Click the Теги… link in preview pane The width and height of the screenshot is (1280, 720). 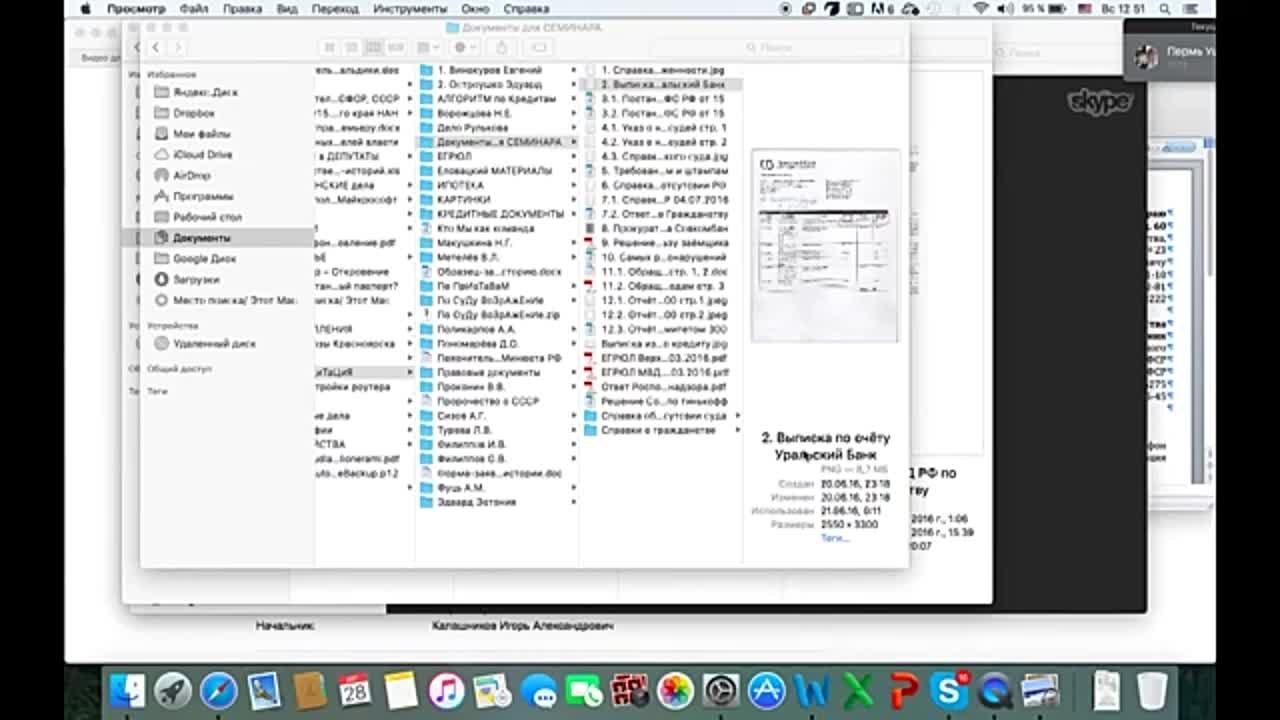pos(835,538)
